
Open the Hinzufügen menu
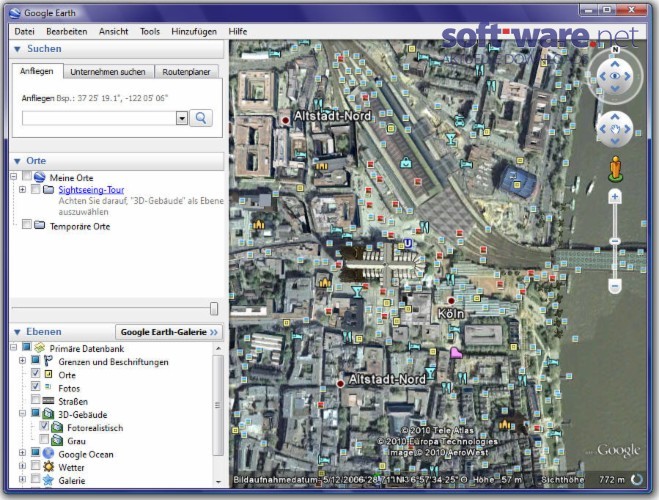(194, 32)
